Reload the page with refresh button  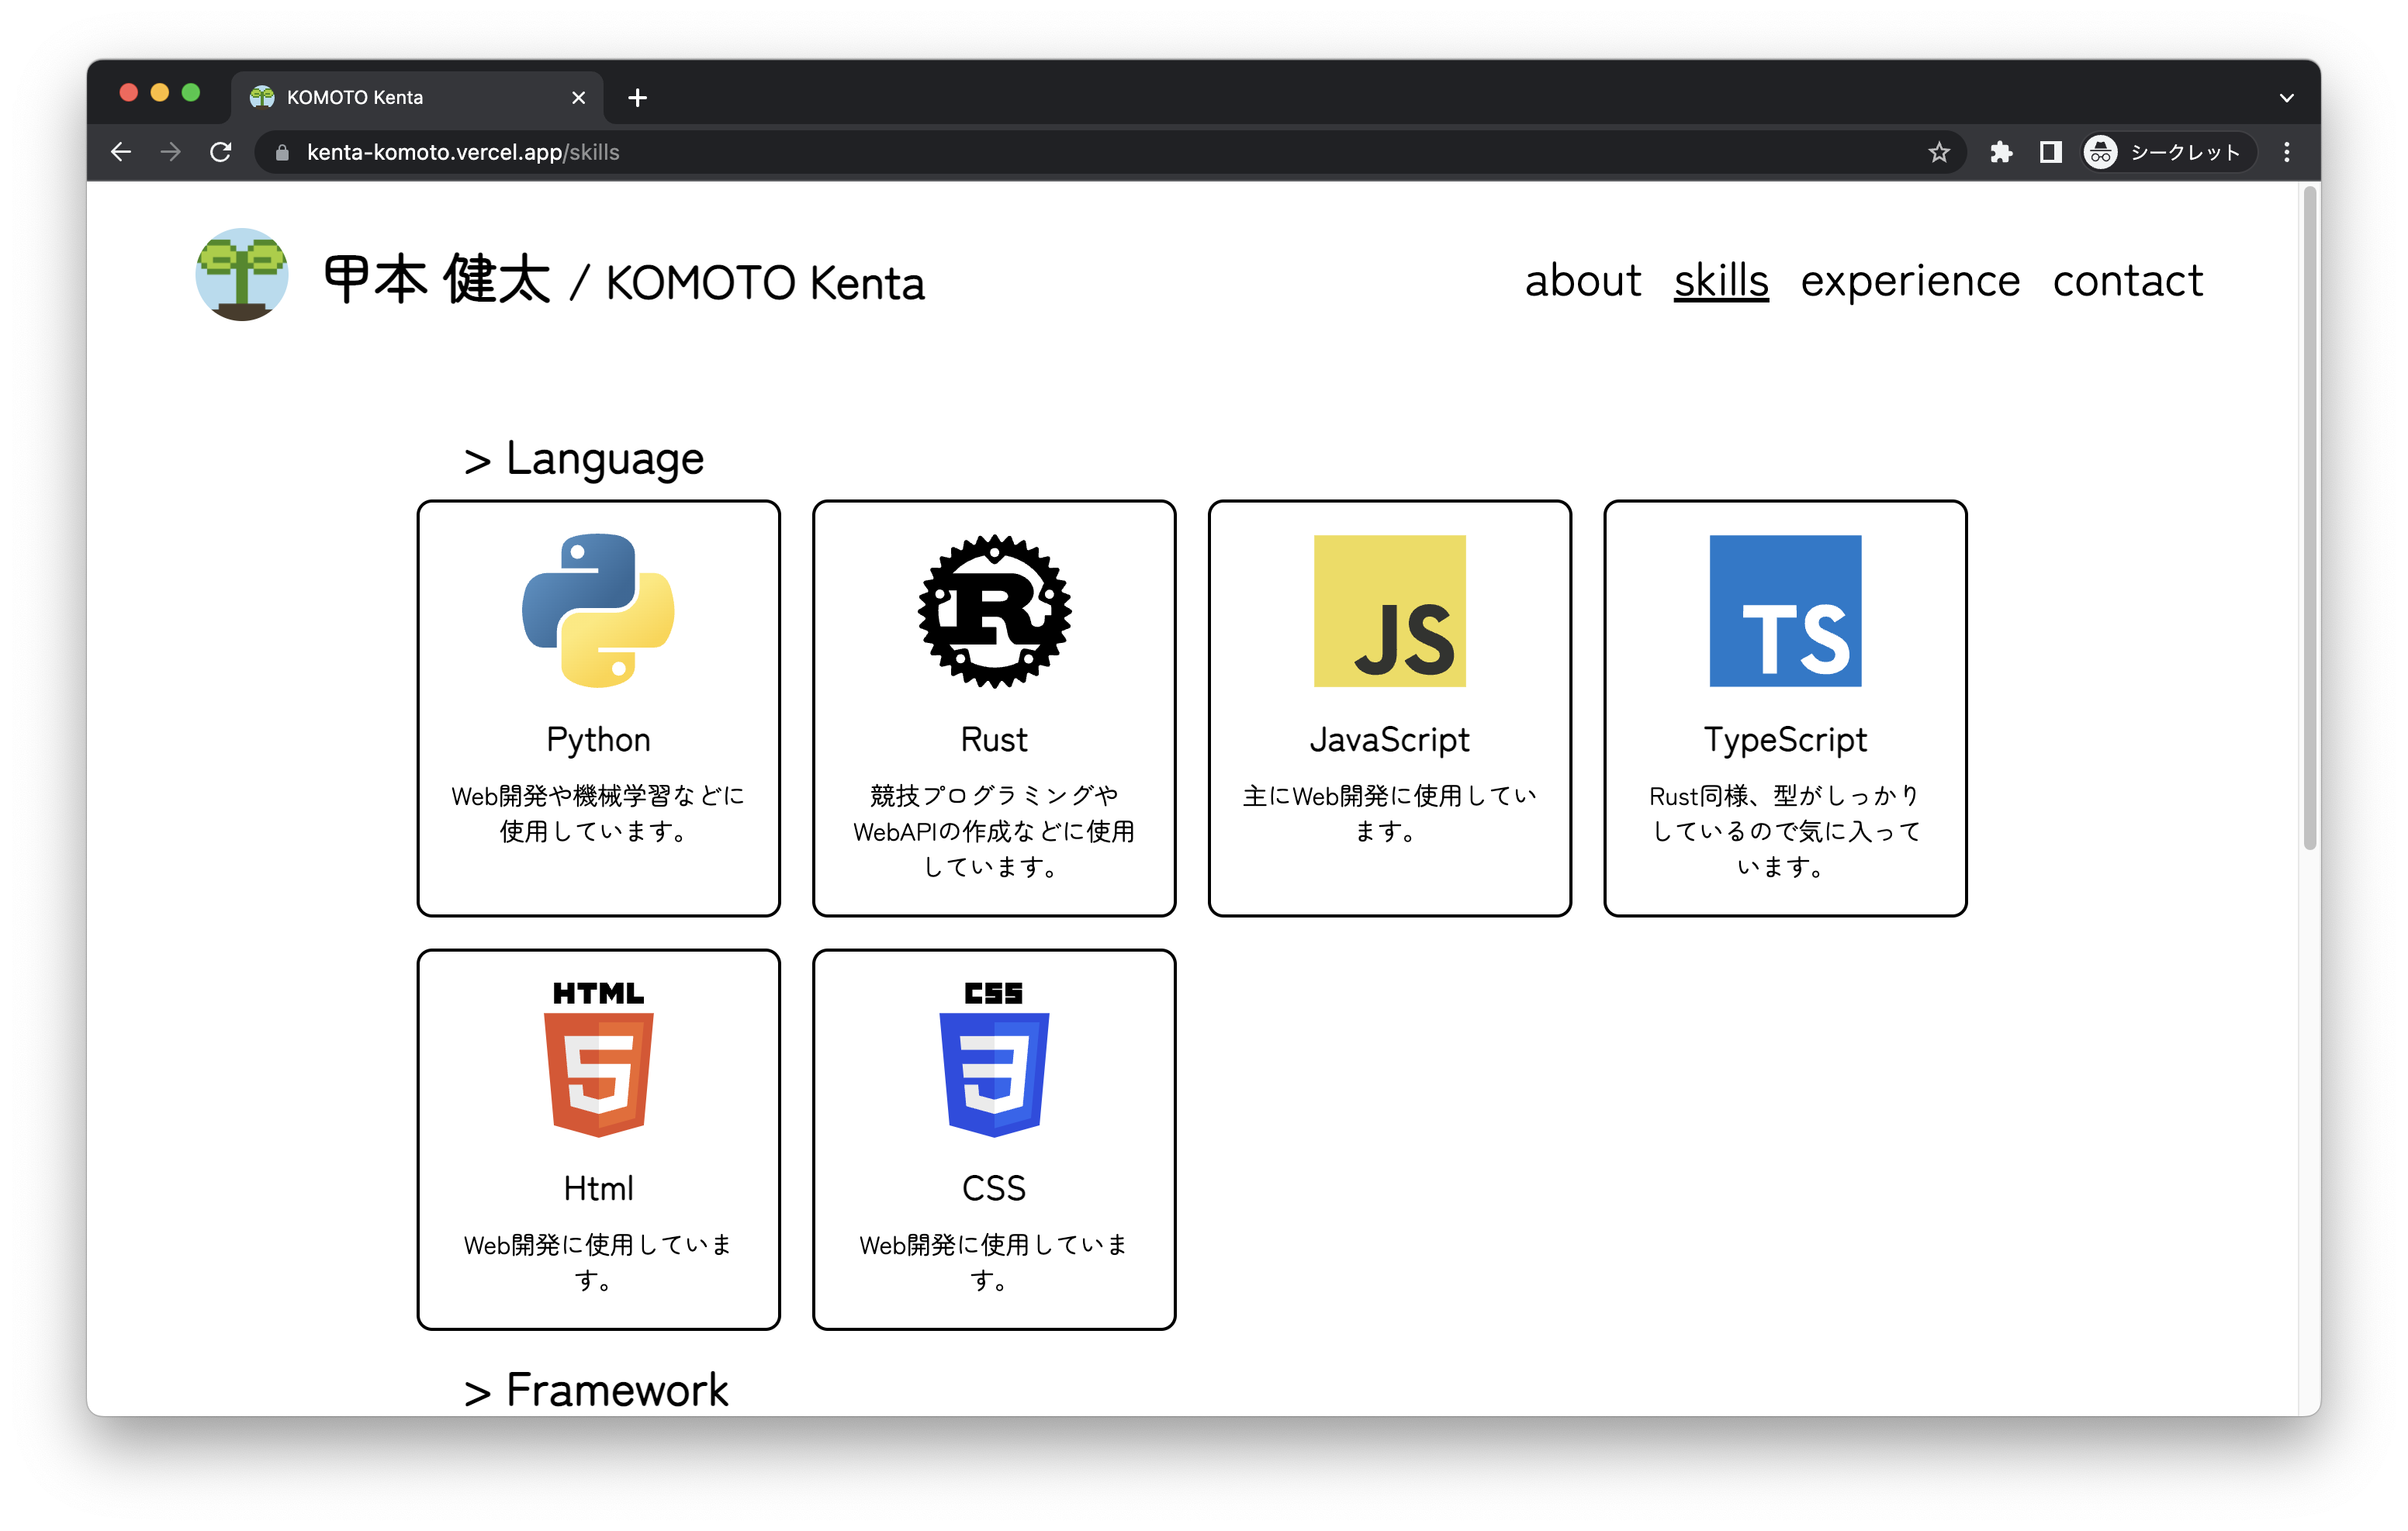pos(221,152)
